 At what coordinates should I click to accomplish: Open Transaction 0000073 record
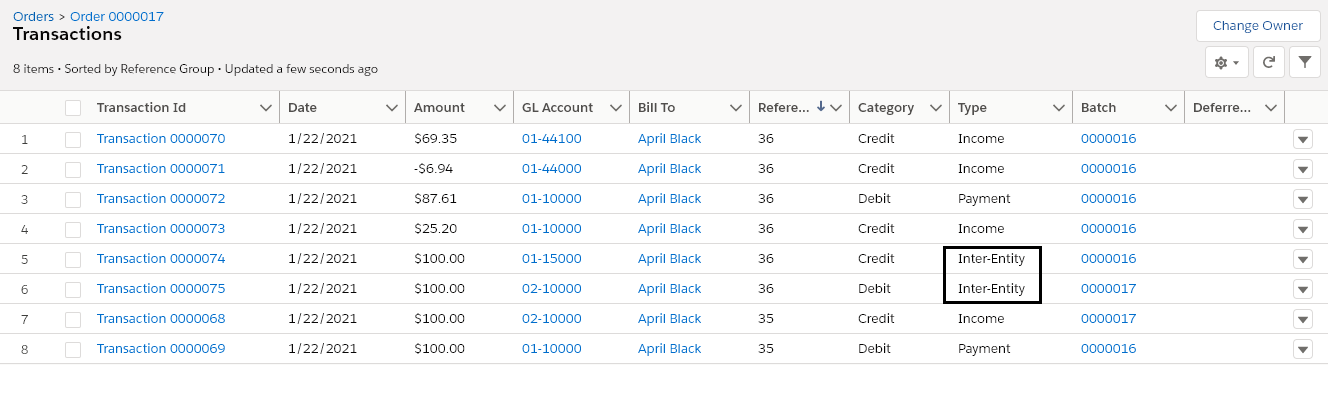click(160, 229)
